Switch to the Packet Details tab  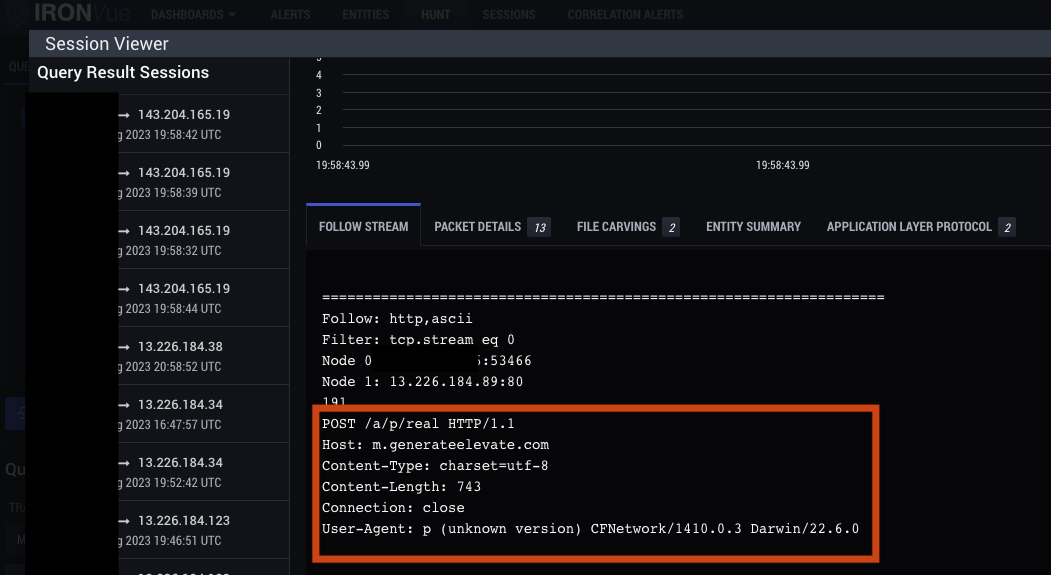tap(492, 227)
